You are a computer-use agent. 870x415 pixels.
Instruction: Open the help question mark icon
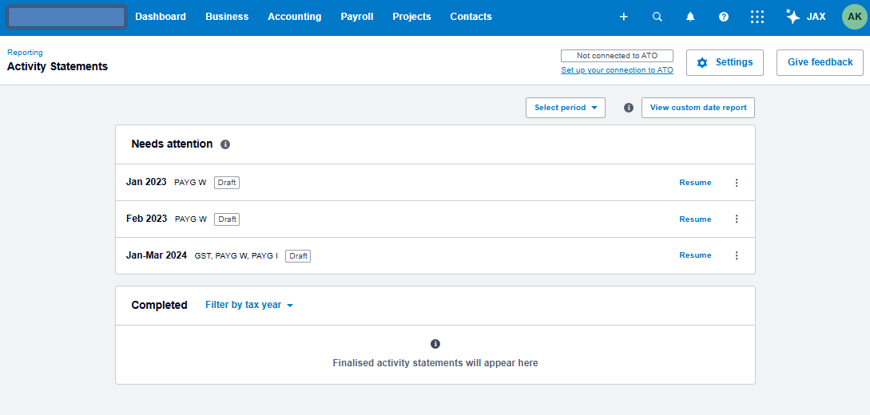pyautogui.click(x=724, y=17)
